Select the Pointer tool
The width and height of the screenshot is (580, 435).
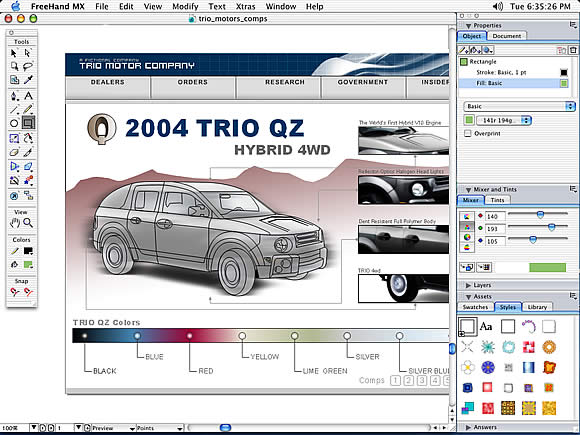tap(14, 53)
